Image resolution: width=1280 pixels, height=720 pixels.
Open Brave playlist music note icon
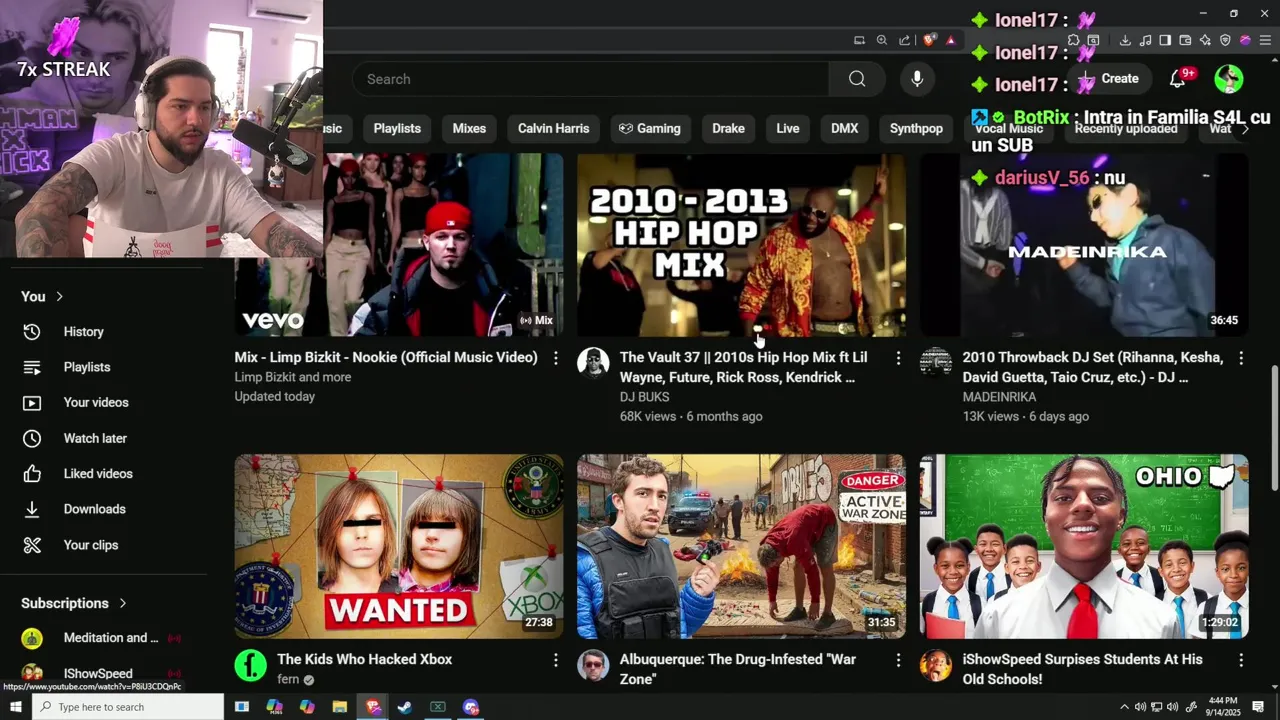(1145, 40)
